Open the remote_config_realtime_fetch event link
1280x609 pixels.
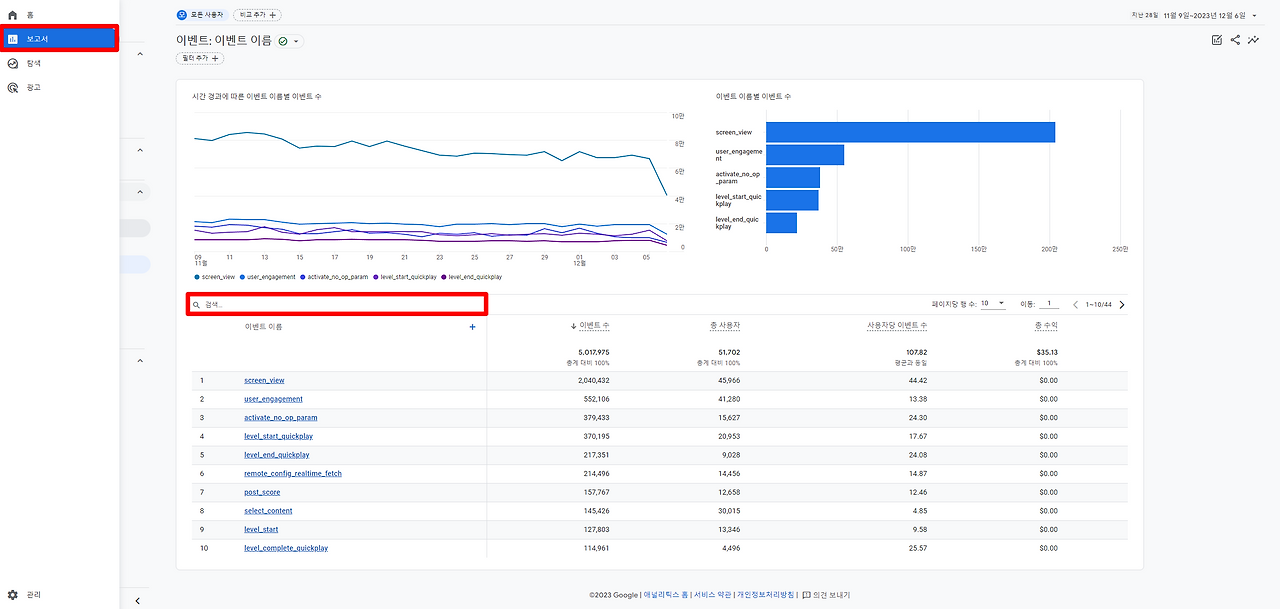tap(293, 473)
